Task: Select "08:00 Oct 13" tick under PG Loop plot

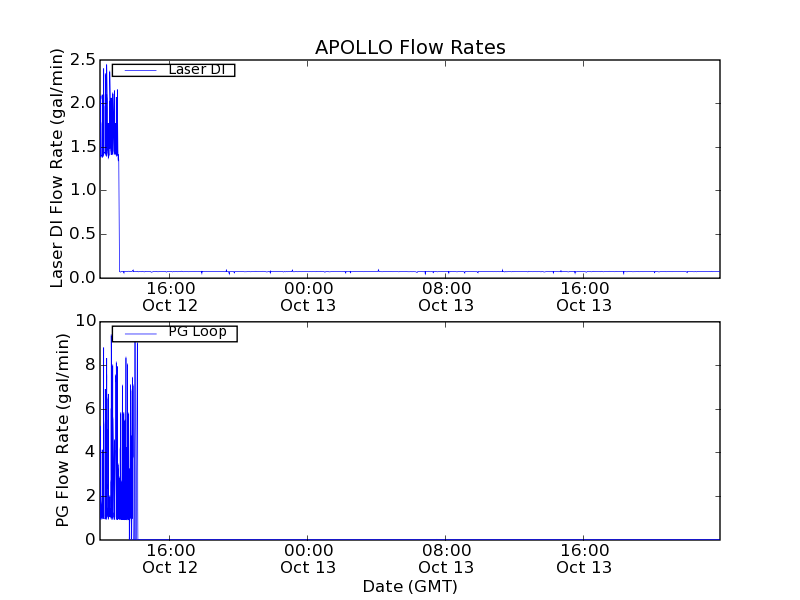Action: (x=446, y=558)
